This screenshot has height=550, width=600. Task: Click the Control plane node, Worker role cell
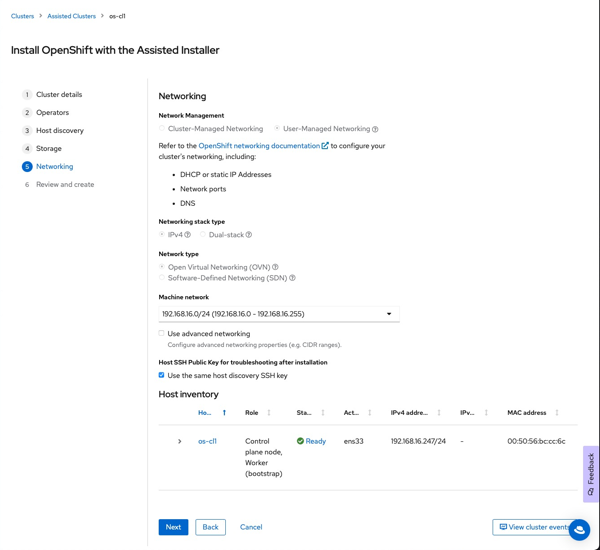[264, 457]
